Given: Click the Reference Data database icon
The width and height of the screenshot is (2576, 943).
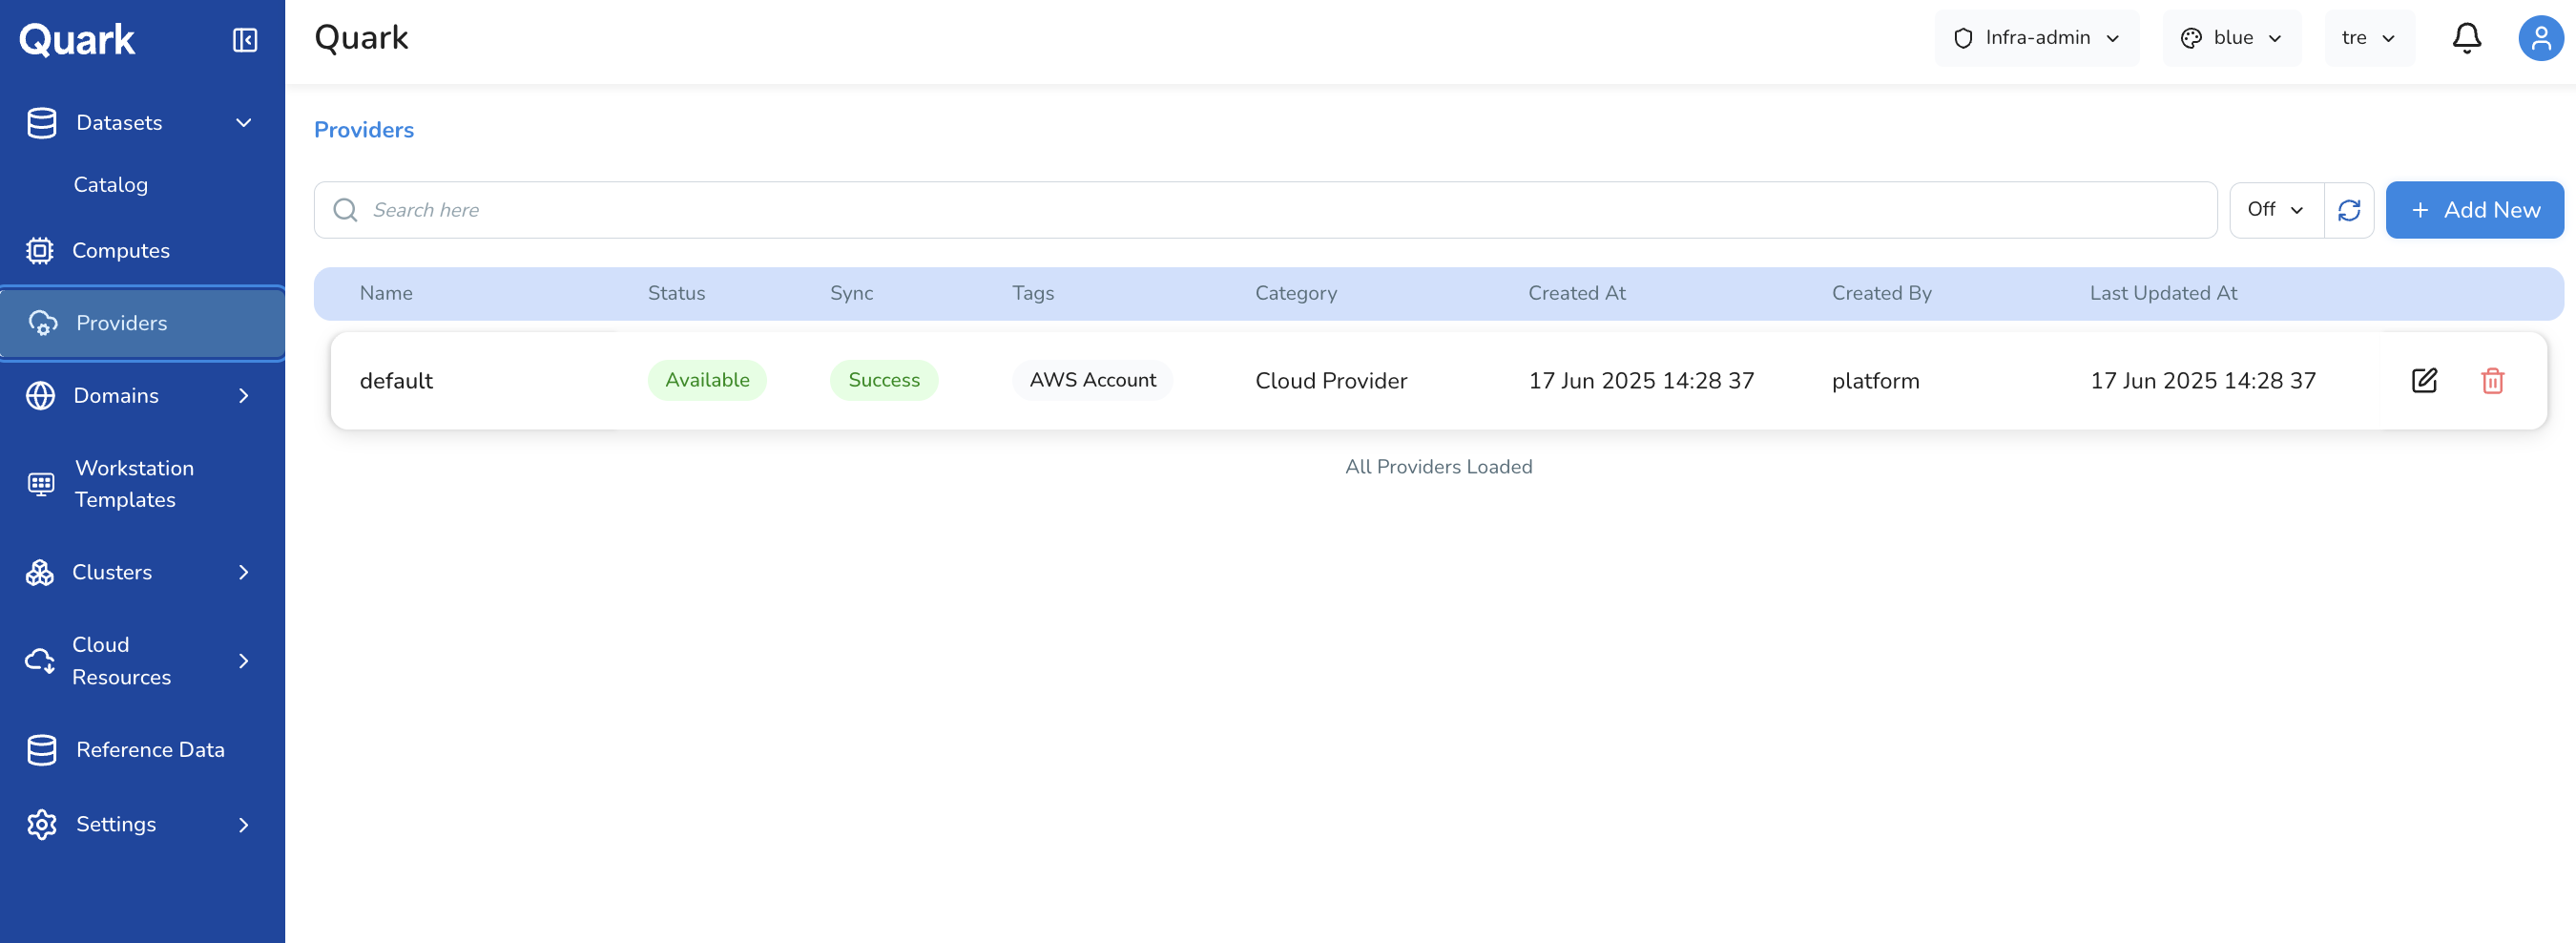Looking at the screenshot, I should [42, 750].
